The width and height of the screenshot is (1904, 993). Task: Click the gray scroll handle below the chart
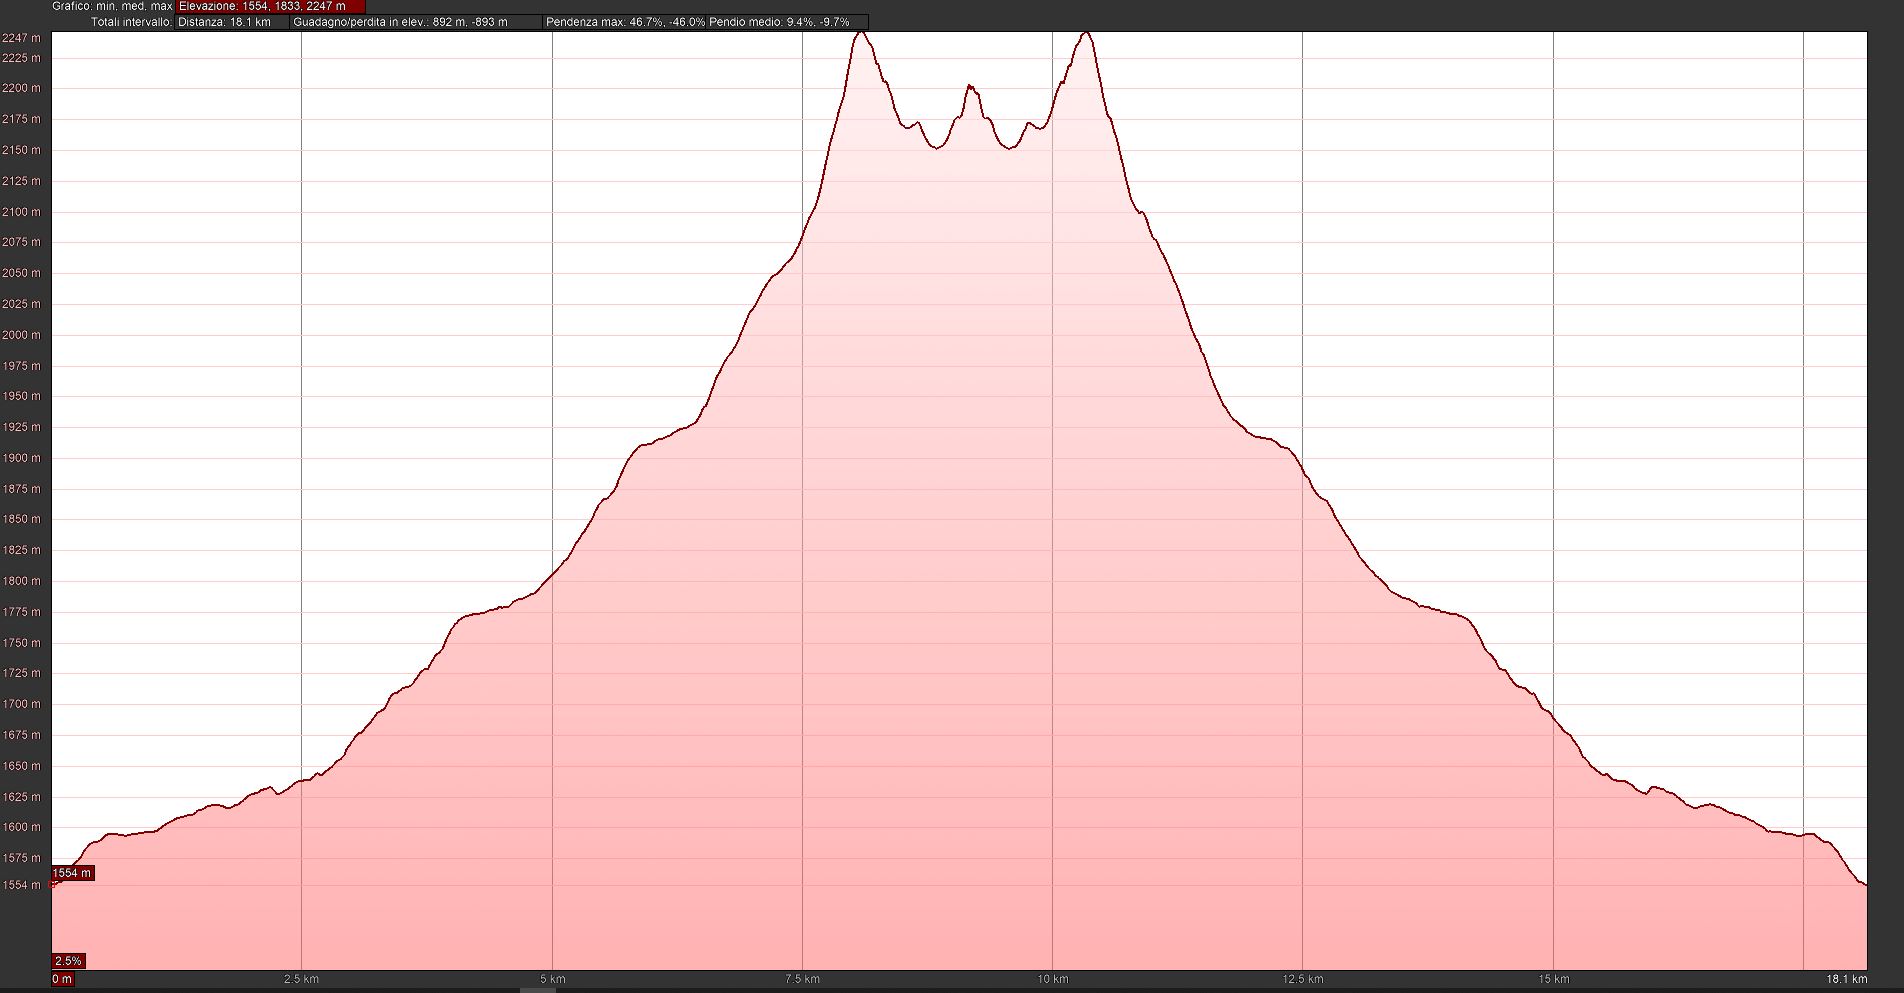(x=538, y=990)
